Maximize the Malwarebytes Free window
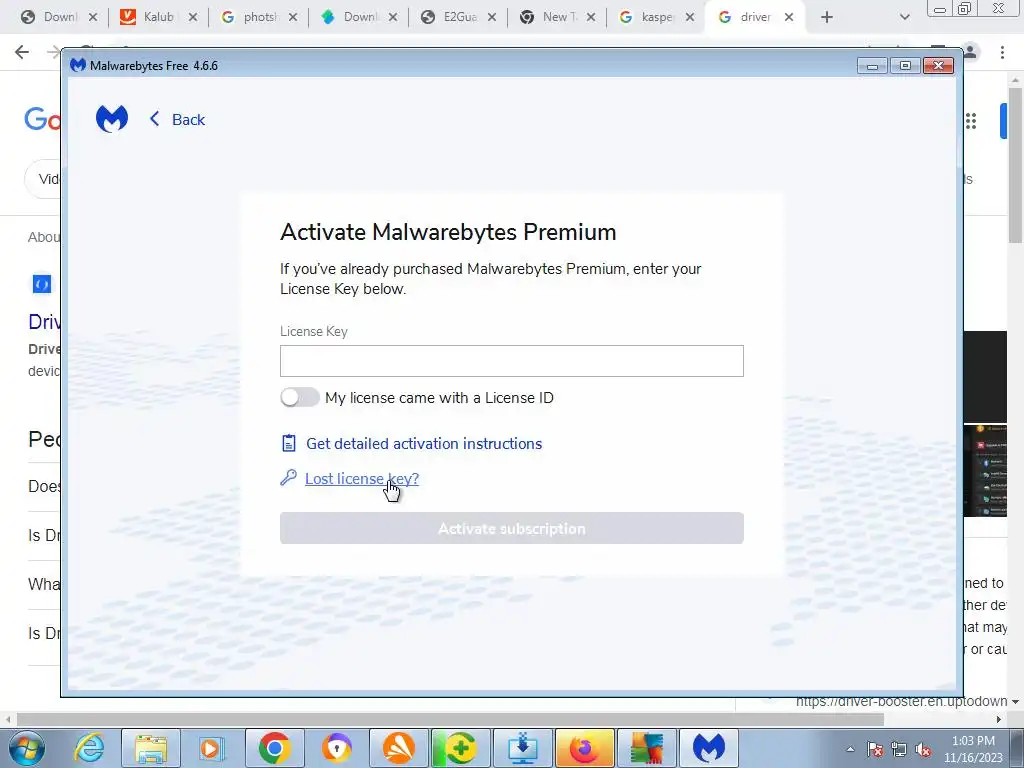Image resolution: width=1024 pixels, height=768 pixels. 905,66
